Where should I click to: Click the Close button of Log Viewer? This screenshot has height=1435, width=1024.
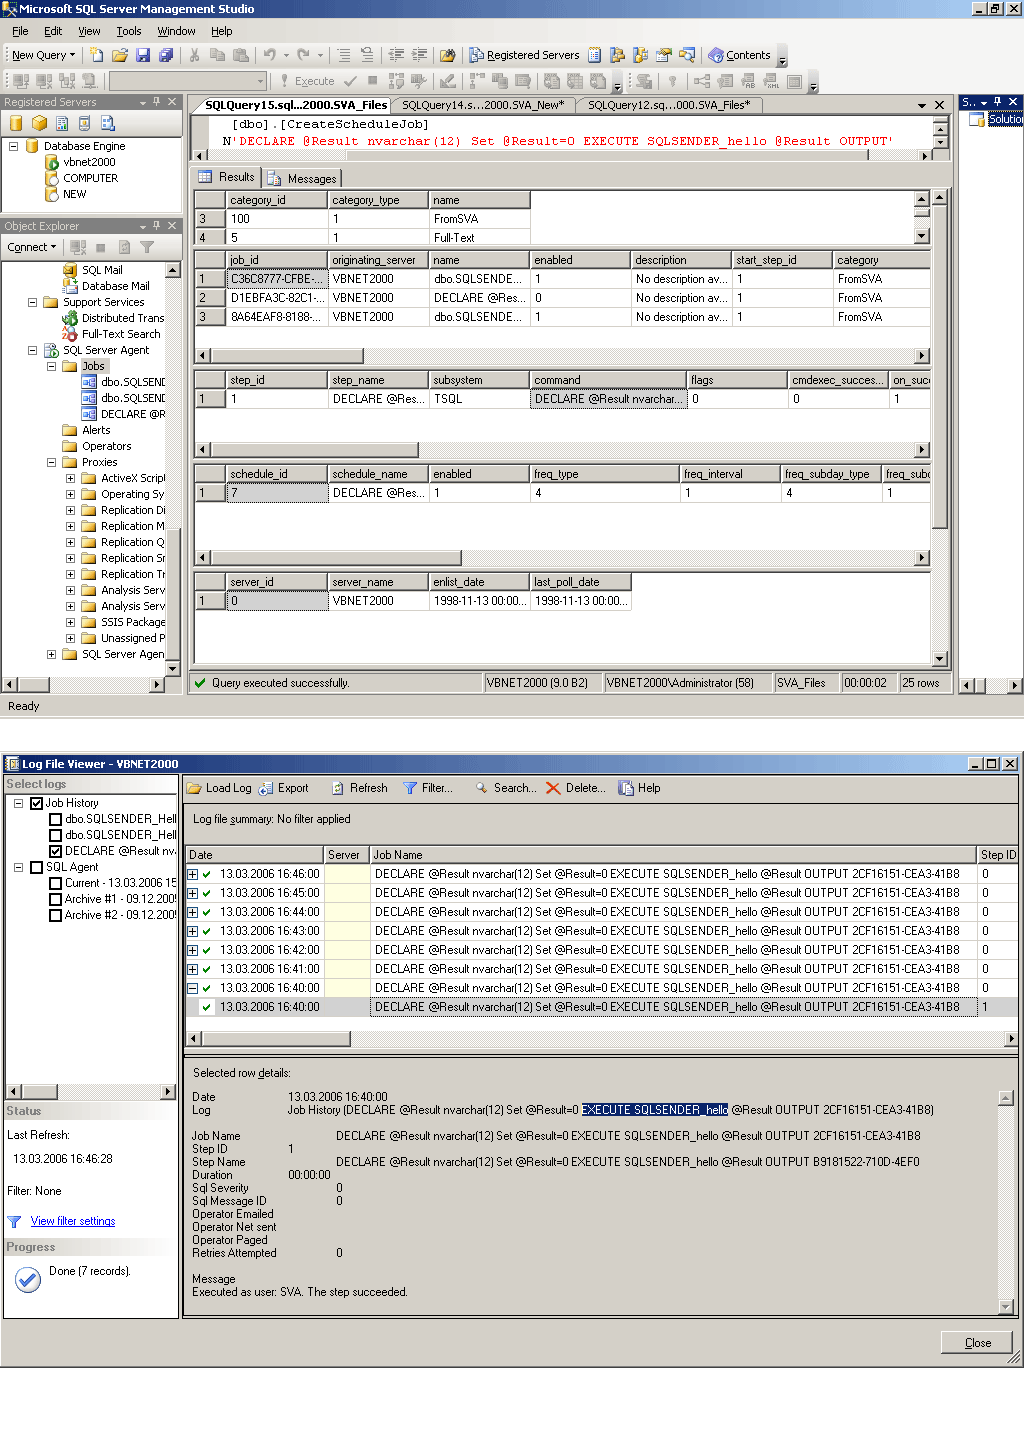(977, 1342)
